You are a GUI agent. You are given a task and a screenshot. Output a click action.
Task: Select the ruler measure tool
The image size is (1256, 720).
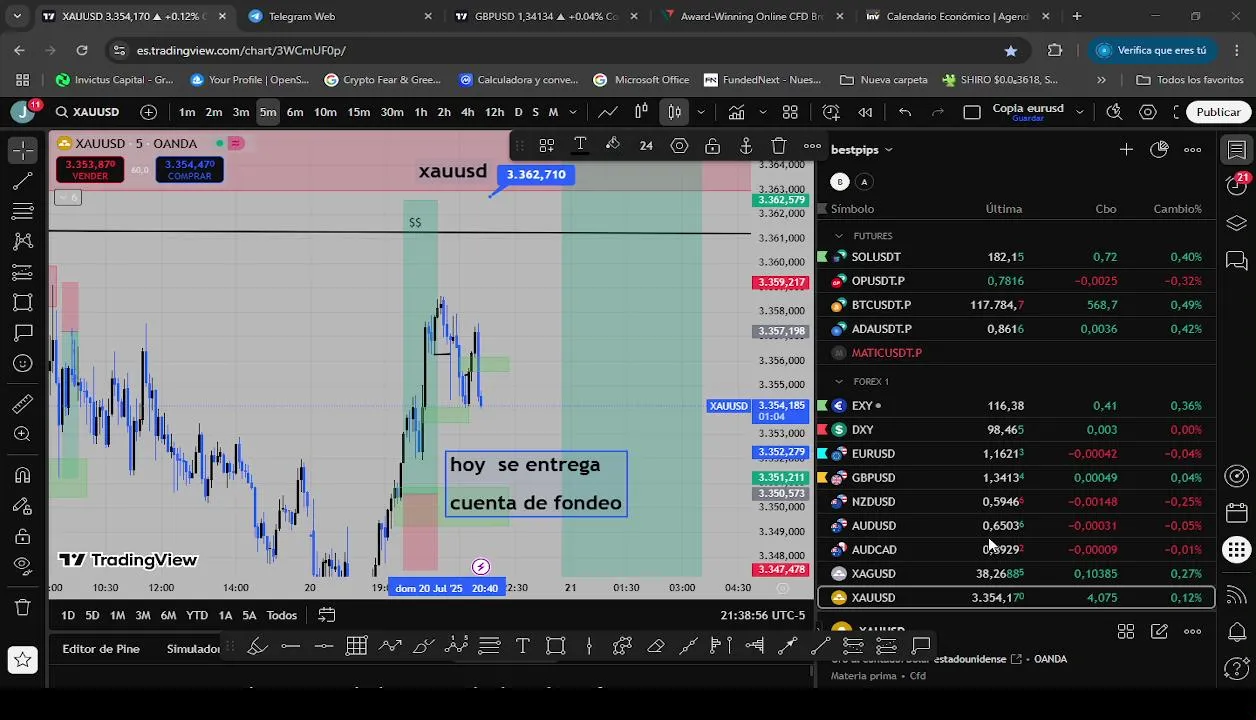click(23, 404)
